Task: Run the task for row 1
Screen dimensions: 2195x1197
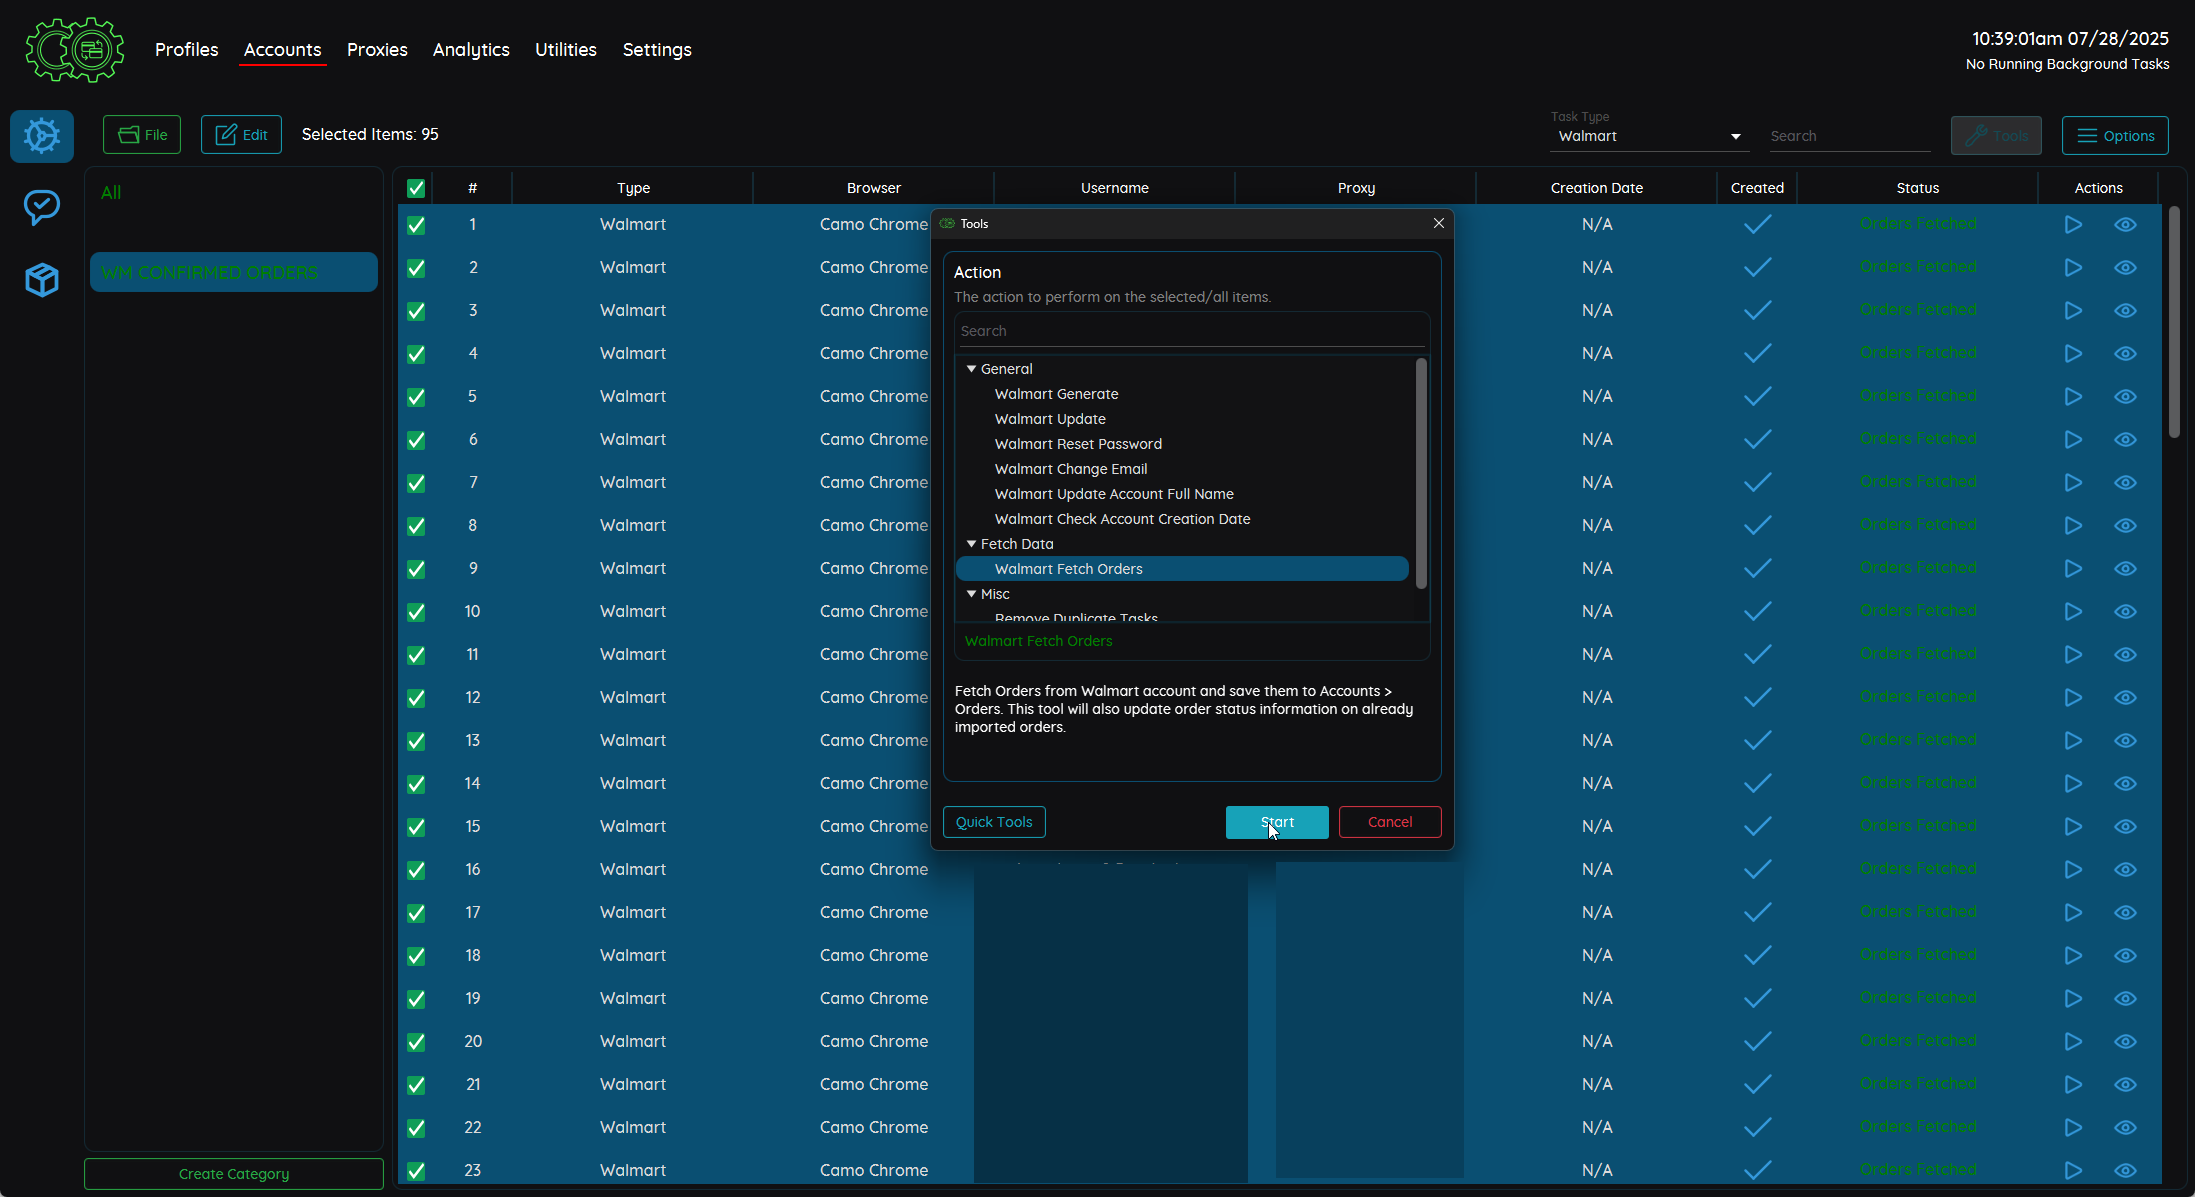Action: [x=2073, y=225]
